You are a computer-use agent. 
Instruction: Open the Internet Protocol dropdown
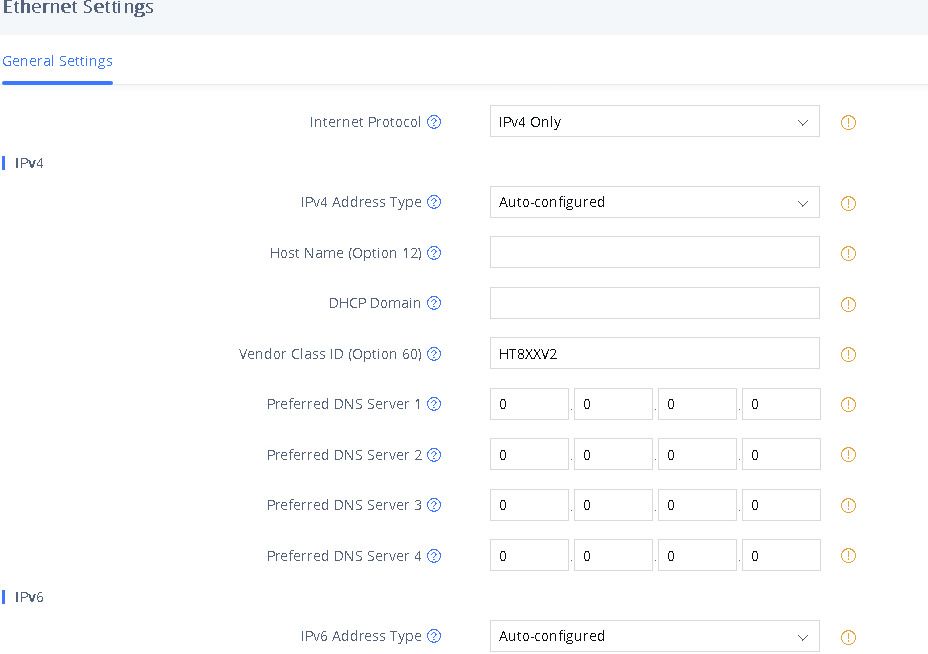tap(654, 122)
